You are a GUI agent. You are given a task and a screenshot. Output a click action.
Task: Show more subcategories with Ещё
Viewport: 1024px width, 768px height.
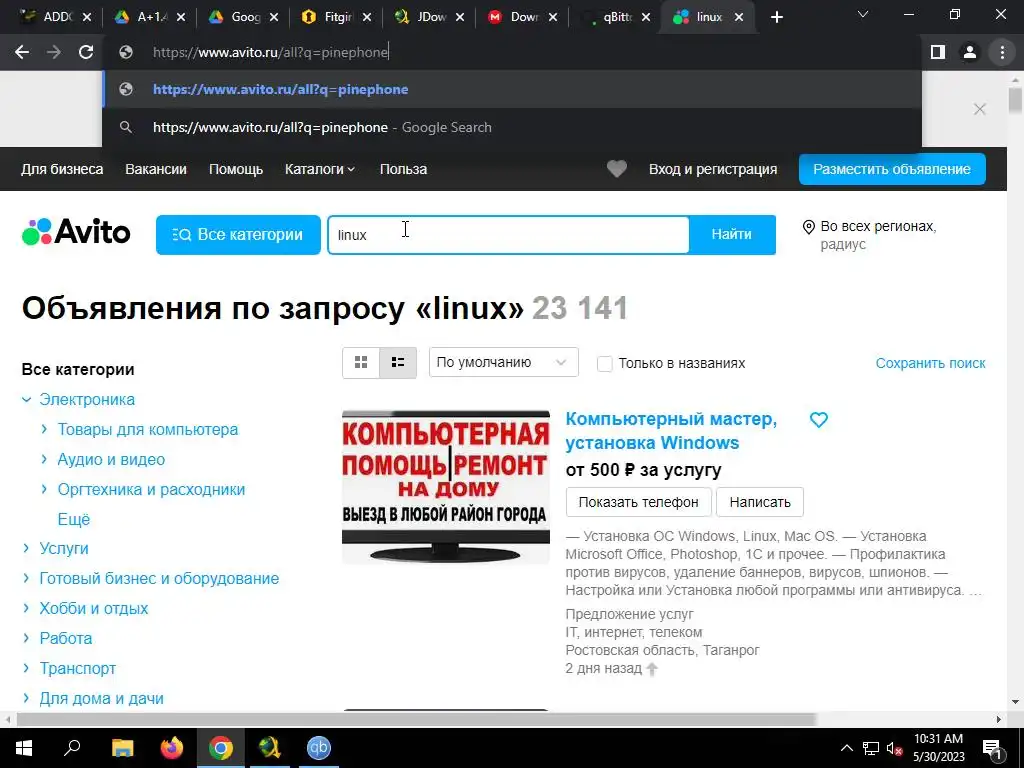point(74,519)
